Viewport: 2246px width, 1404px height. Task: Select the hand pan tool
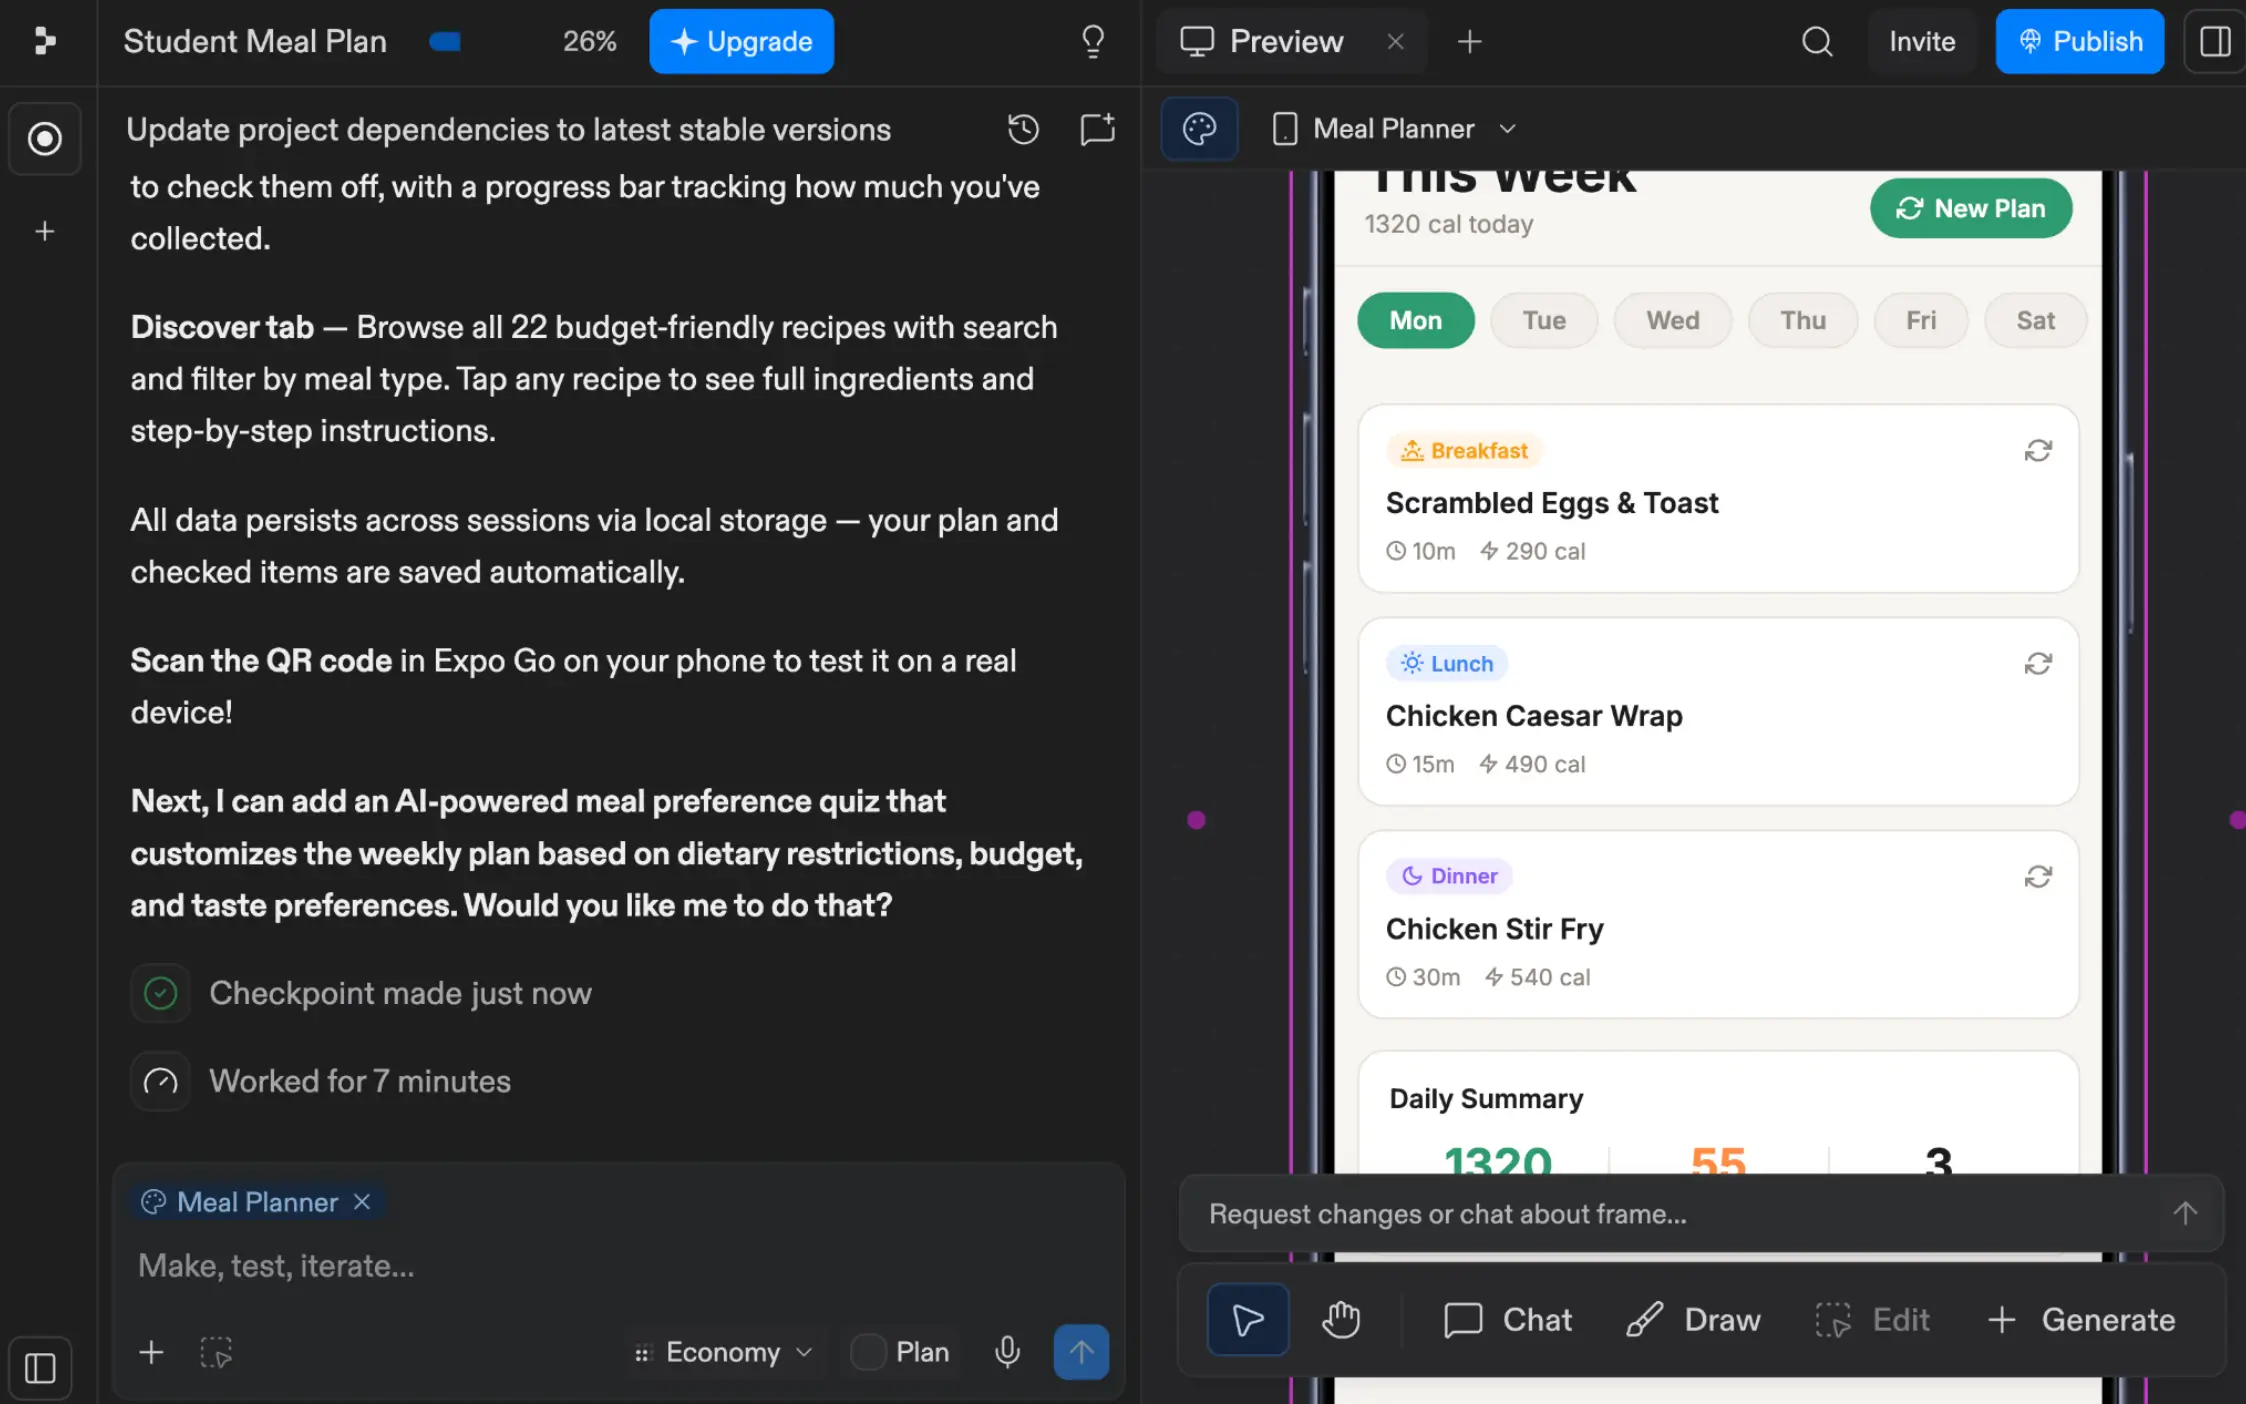[1340, 1320]
